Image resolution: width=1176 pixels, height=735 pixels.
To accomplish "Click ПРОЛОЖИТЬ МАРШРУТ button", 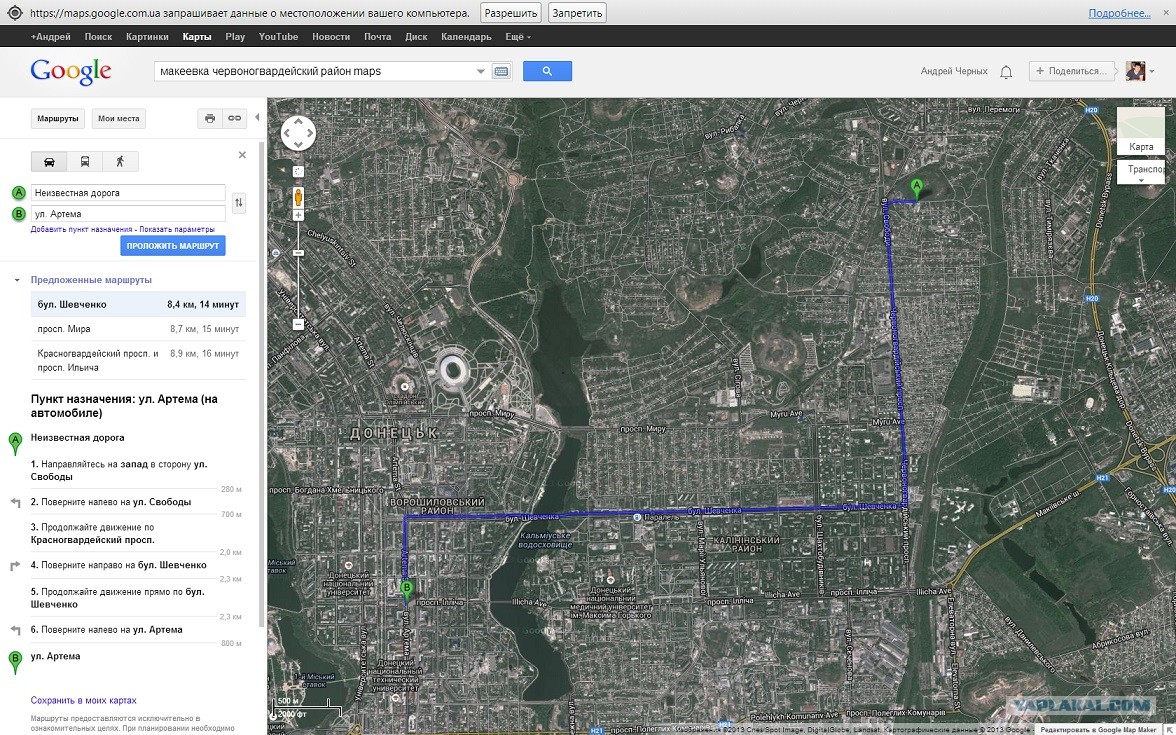I will pyautogui.click(x=172, y=246).
